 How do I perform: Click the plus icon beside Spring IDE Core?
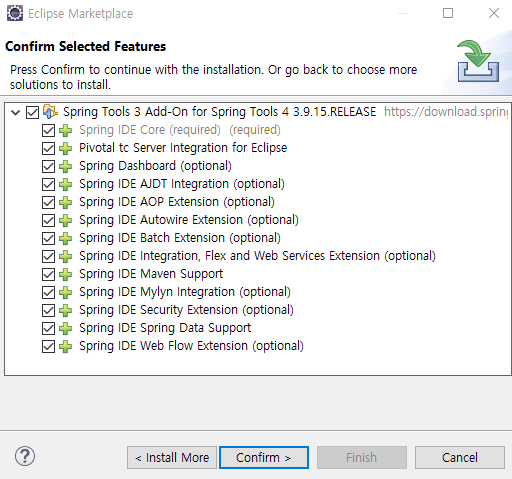pos(65,130)
